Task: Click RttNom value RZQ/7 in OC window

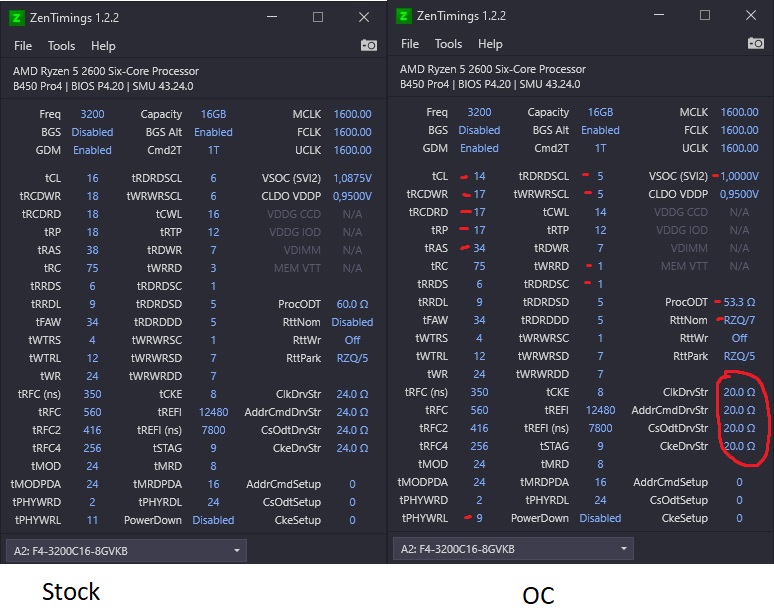Action: point(739,320)
